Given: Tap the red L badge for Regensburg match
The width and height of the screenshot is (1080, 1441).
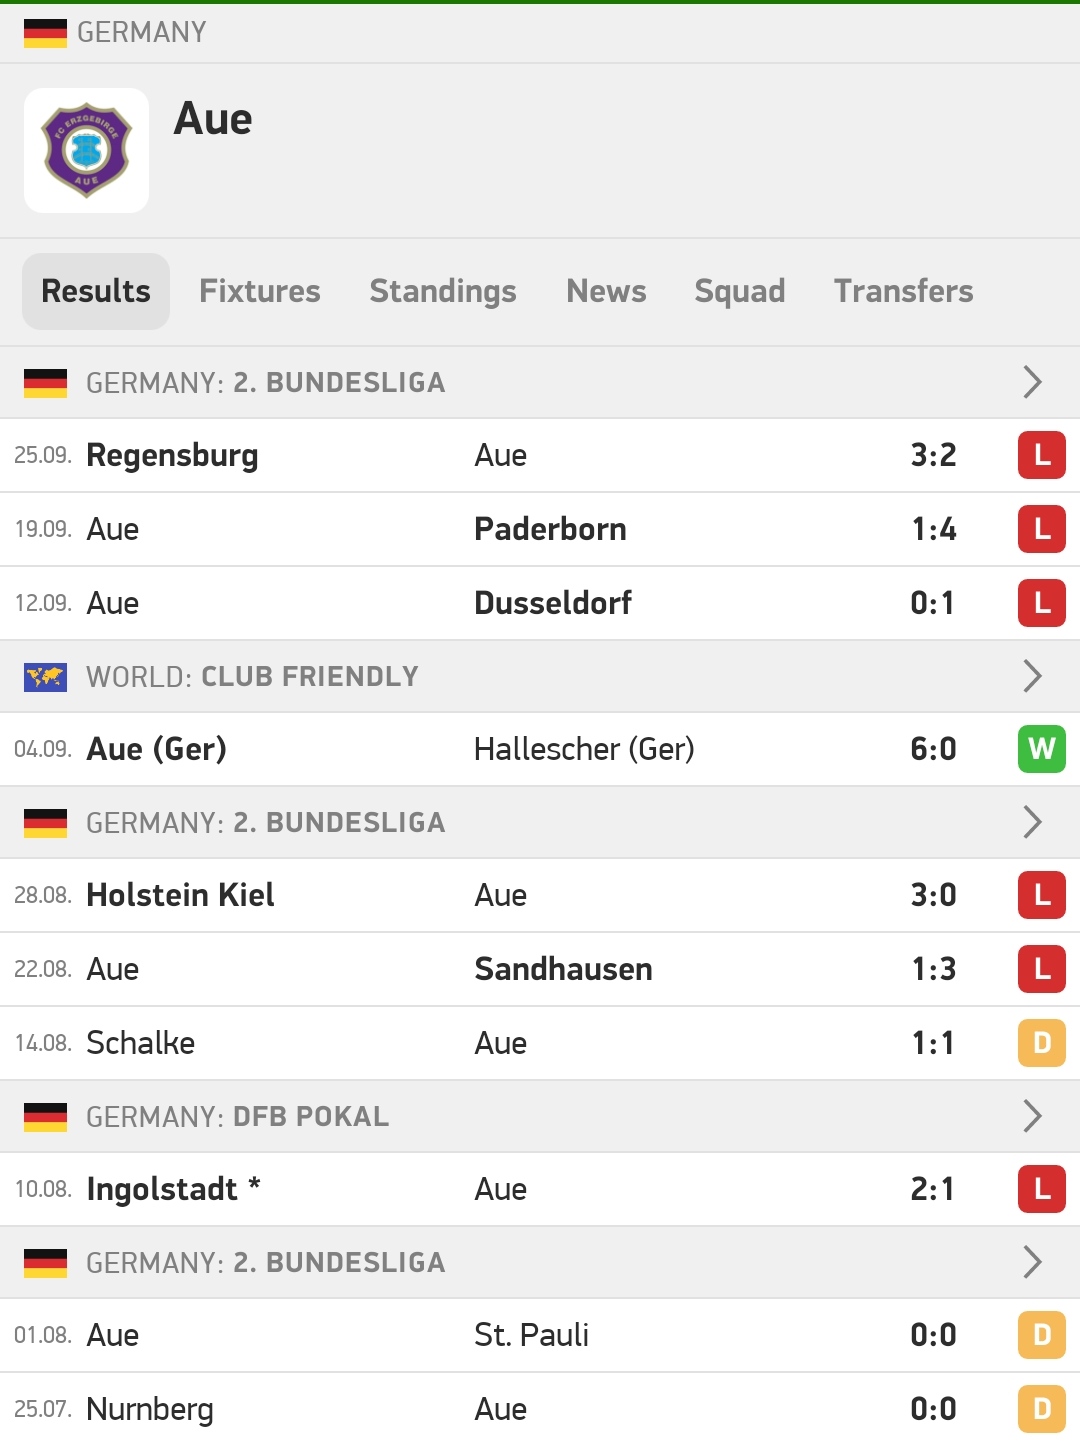Looking at the screenshot, I should point(1042,455).
